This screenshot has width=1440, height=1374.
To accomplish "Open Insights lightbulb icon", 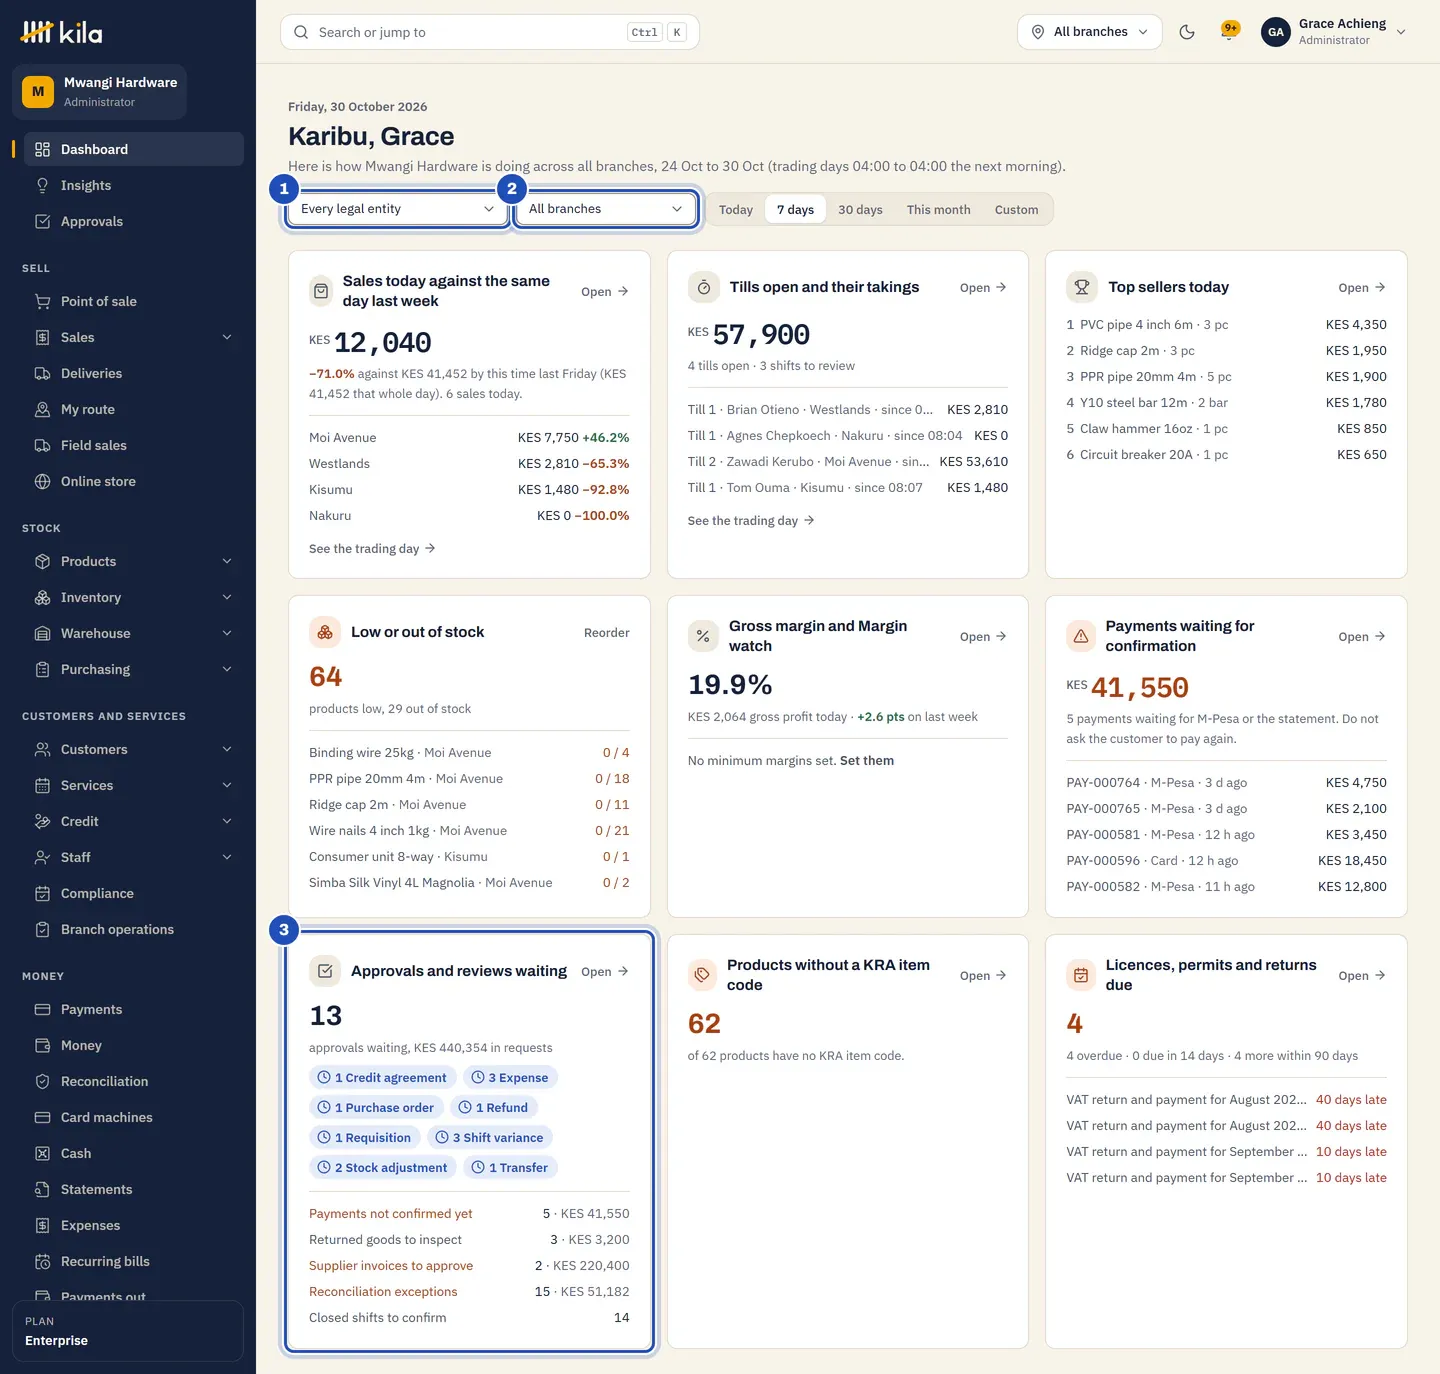I will (42, 185).
